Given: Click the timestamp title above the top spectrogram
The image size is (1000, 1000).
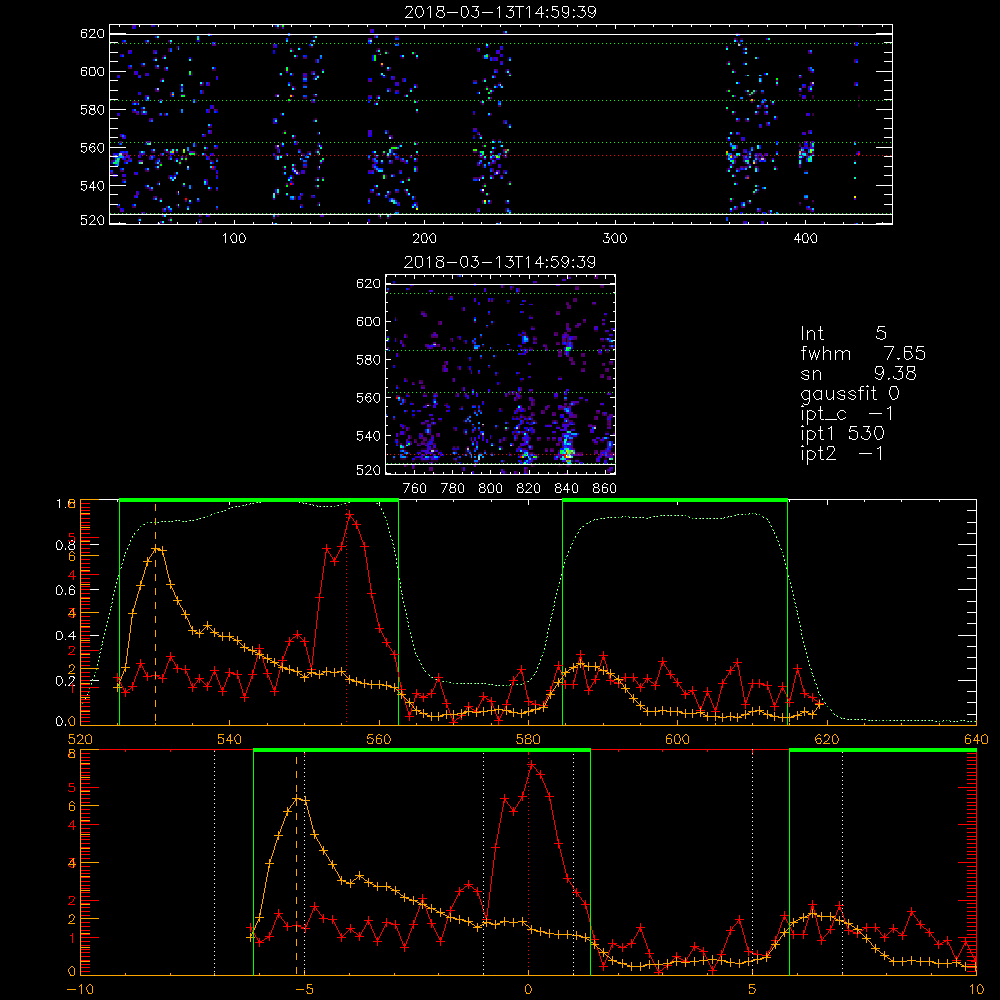Looking at the screenshot, I should pyautogui.click(x=500, y=12).
